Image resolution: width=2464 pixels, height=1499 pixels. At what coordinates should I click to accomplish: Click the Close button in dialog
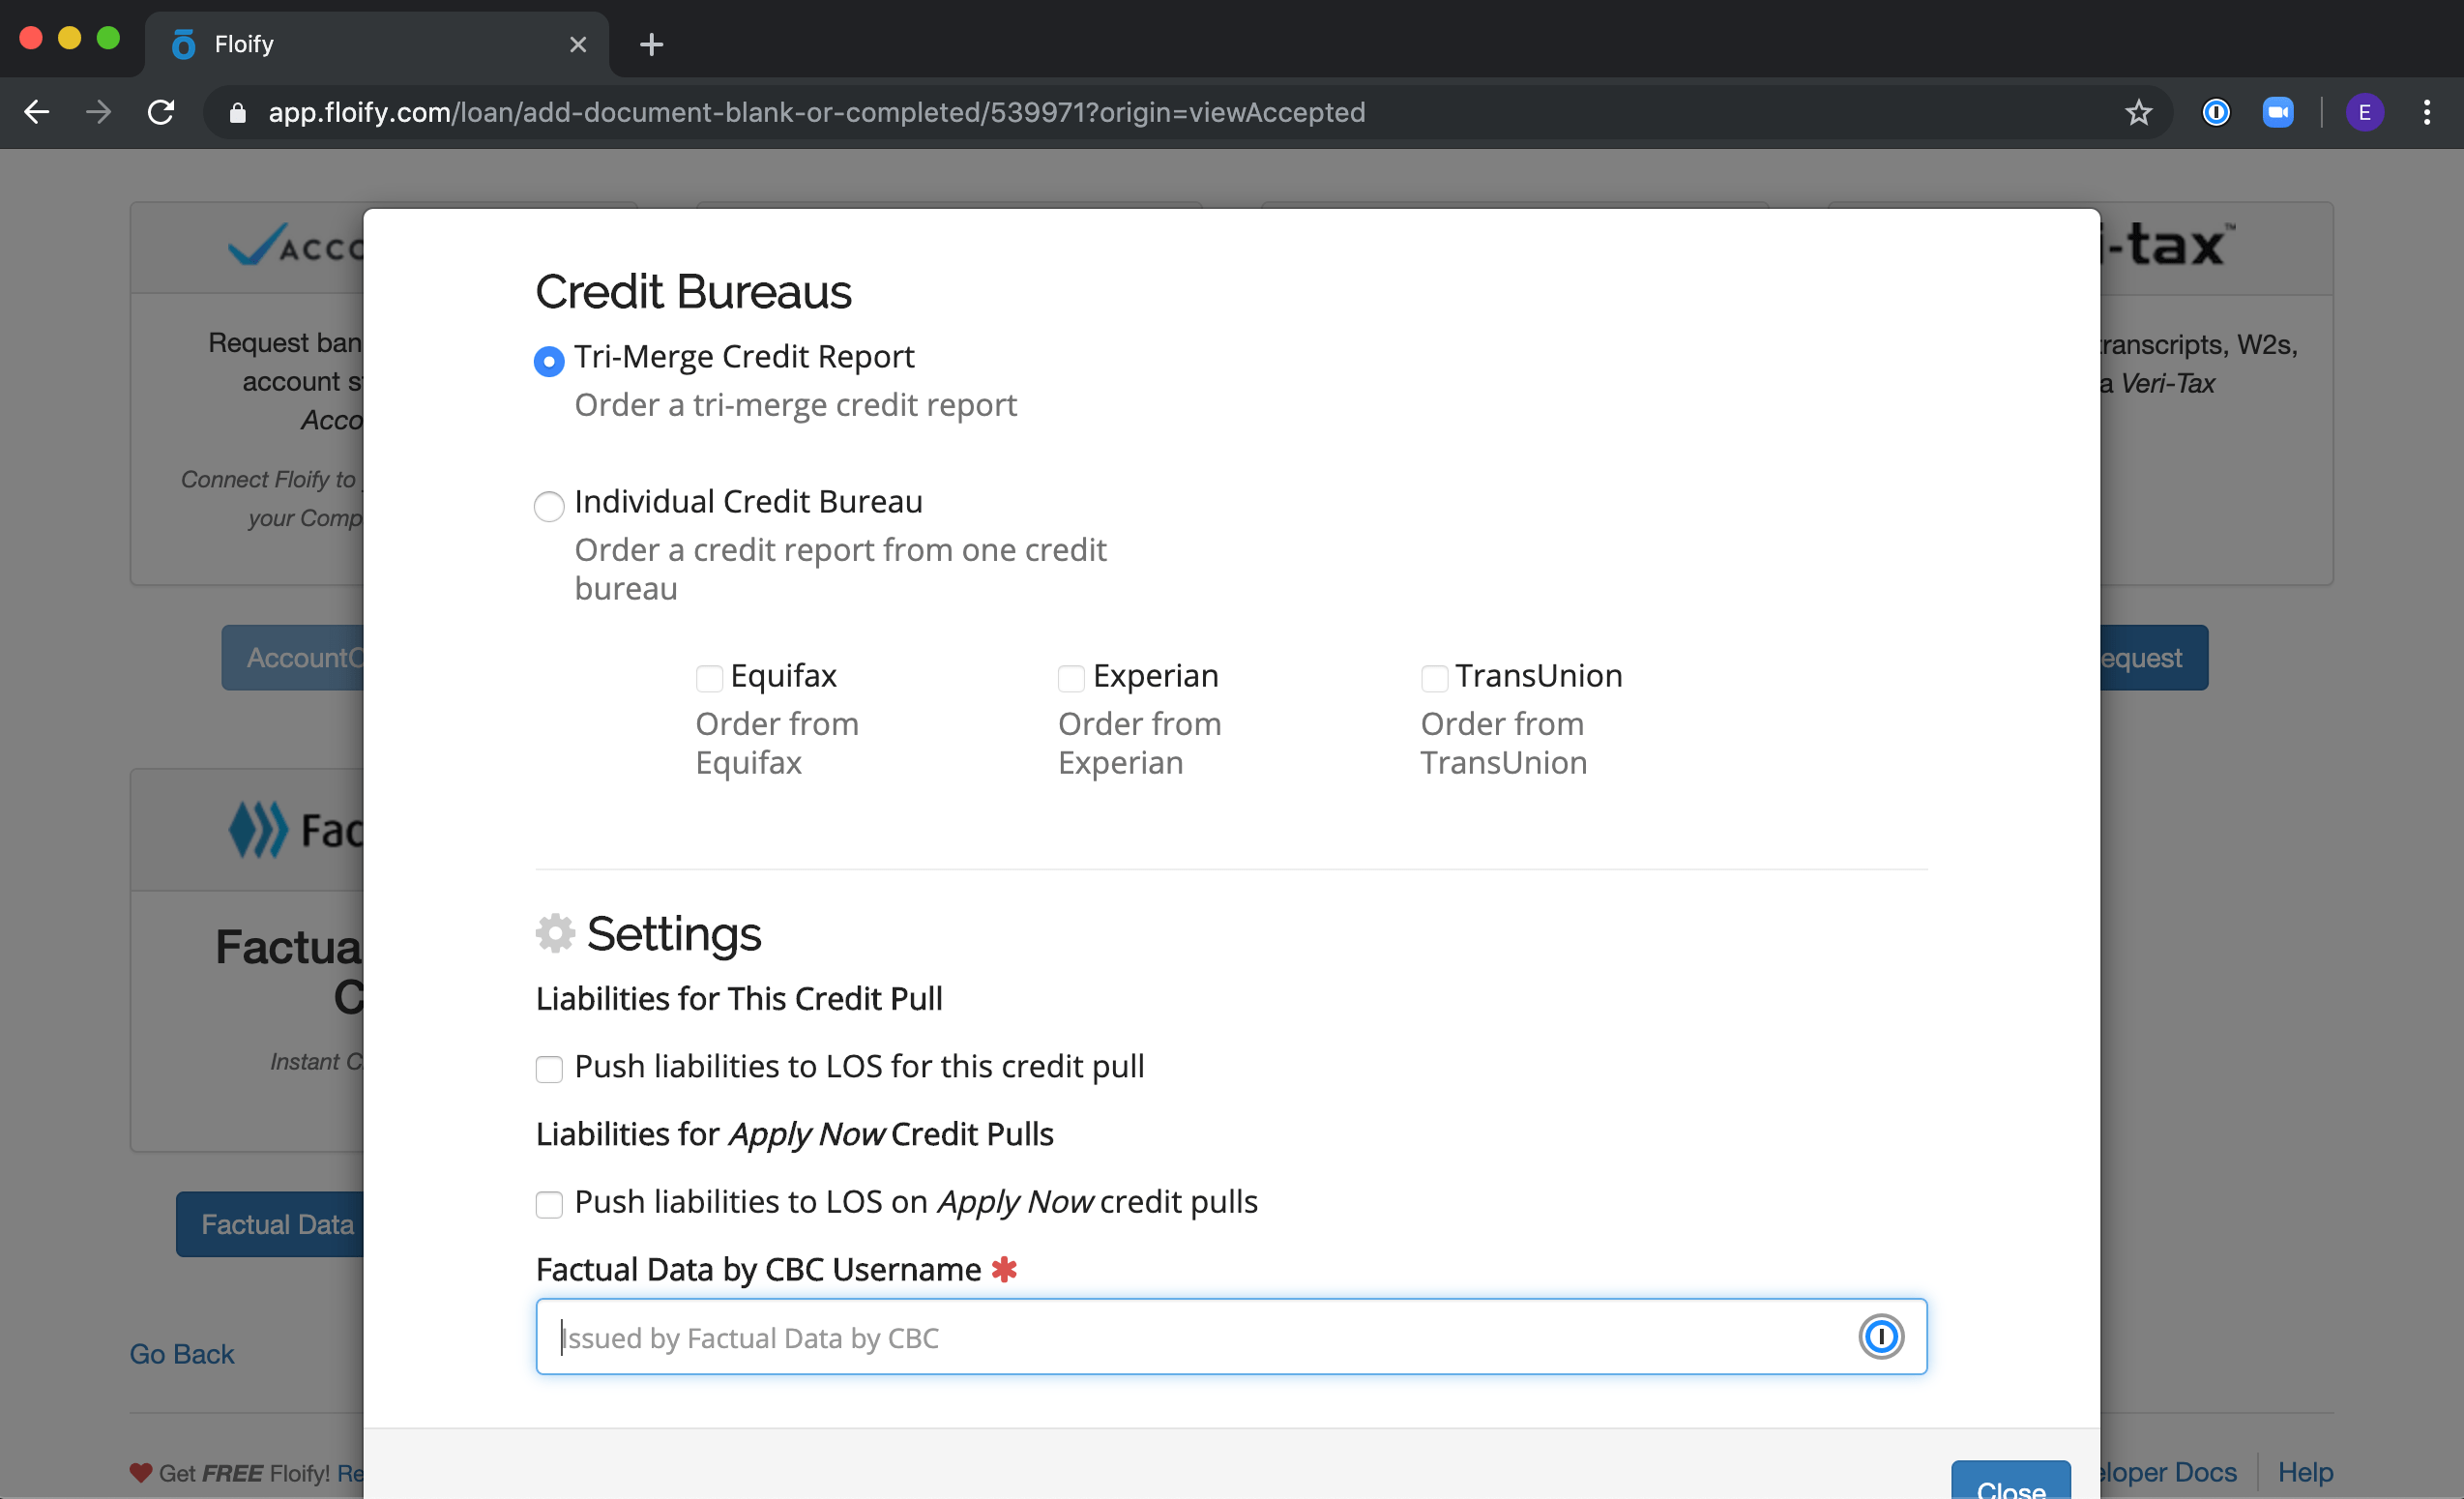tap(2010, 1484)
